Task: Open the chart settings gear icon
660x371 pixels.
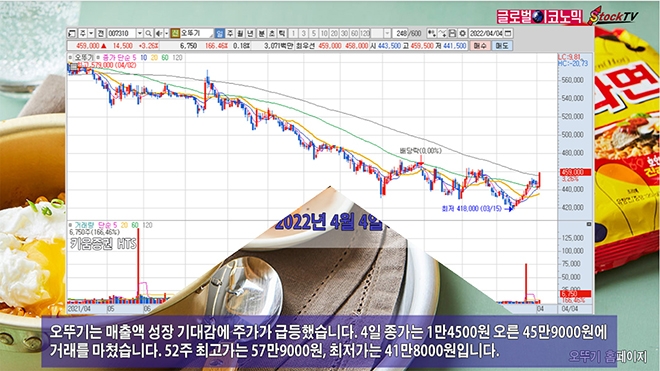Action: 463,33
